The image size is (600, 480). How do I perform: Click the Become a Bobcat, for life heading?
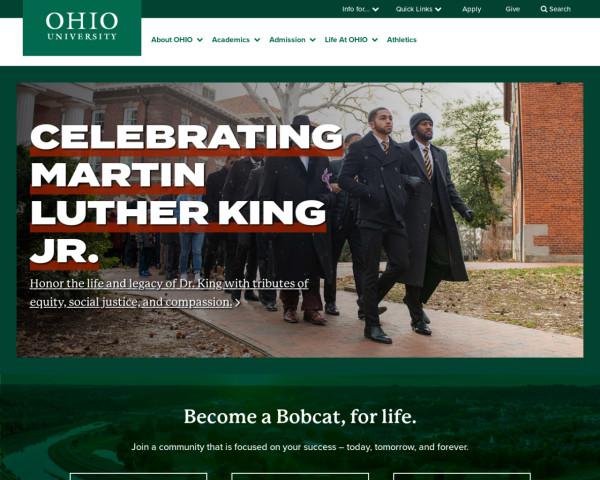tap(300, 416)
